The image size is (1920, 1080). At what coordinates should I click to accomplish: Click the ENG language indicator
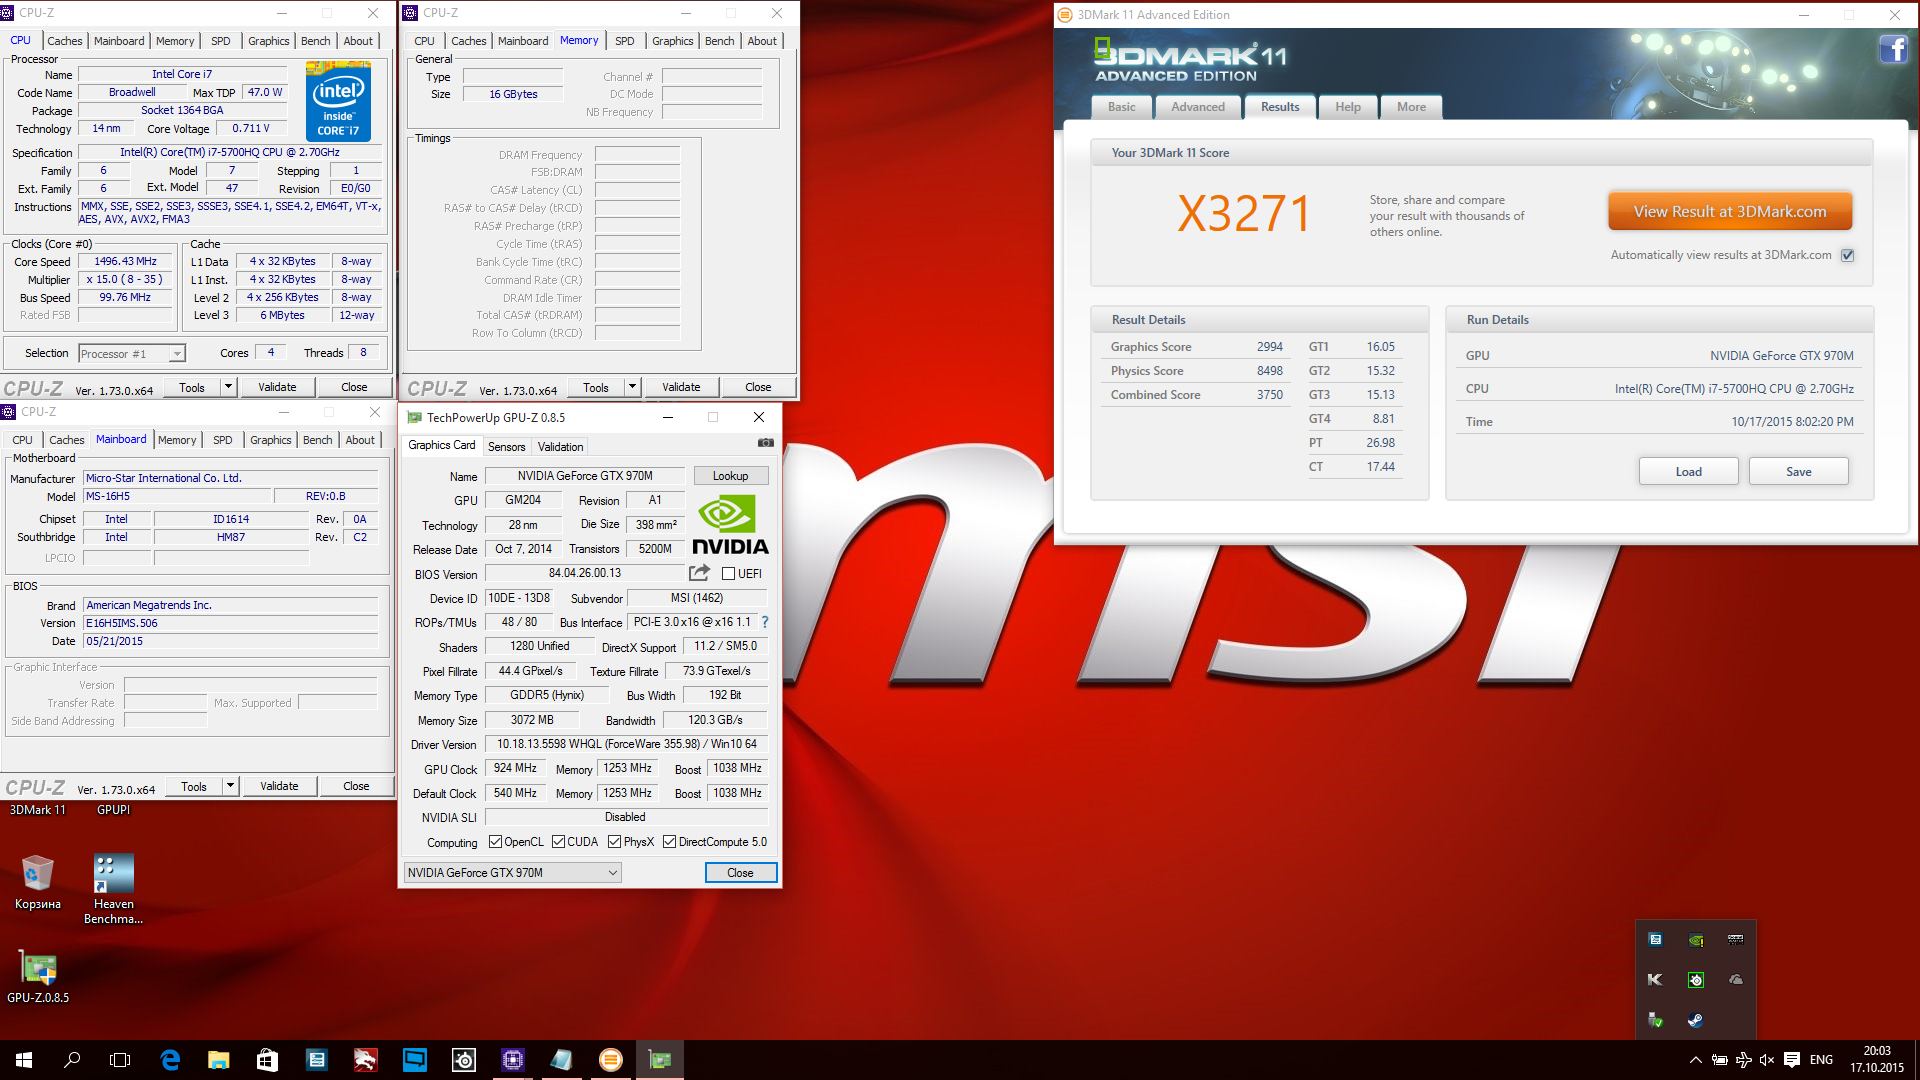(1821, 1060)
